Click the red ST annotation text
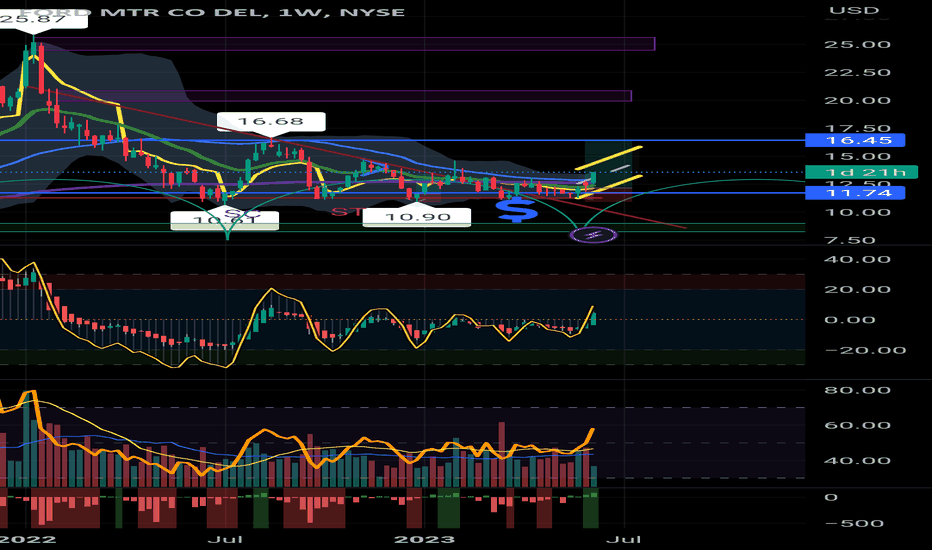 [347, 212]
